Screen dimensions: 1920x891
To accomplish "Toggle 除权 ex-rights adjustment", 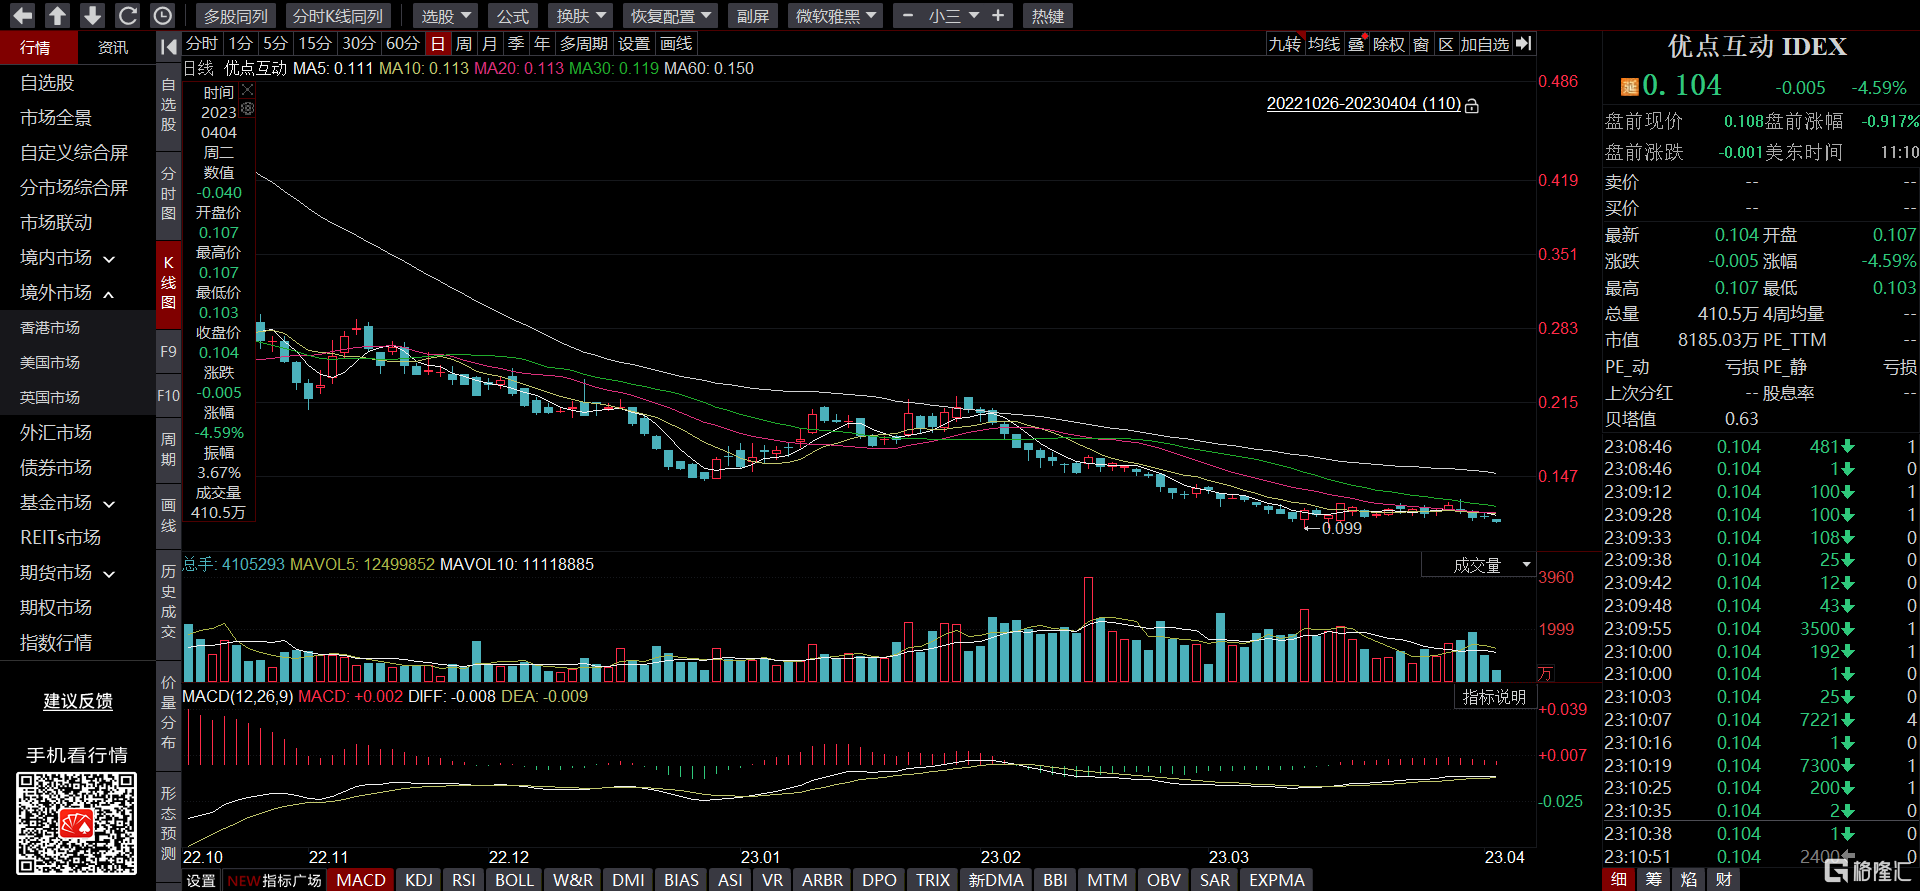I will point(1388,44).
